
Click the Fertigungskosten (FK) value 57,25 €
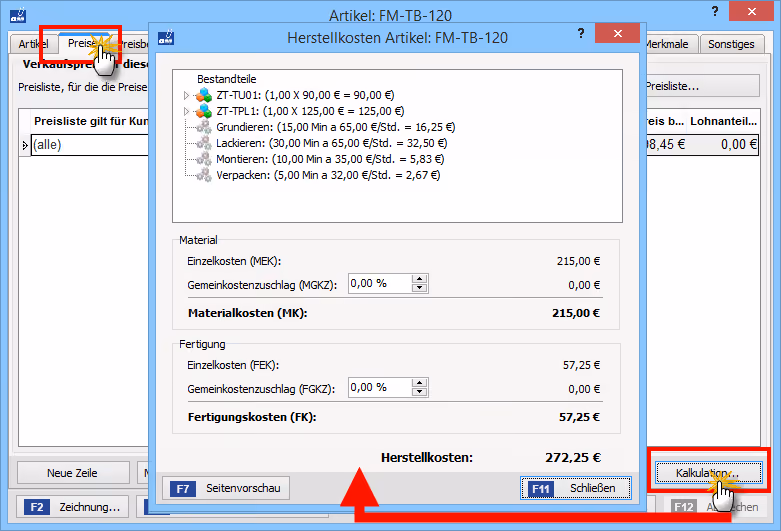pos(579,417)
